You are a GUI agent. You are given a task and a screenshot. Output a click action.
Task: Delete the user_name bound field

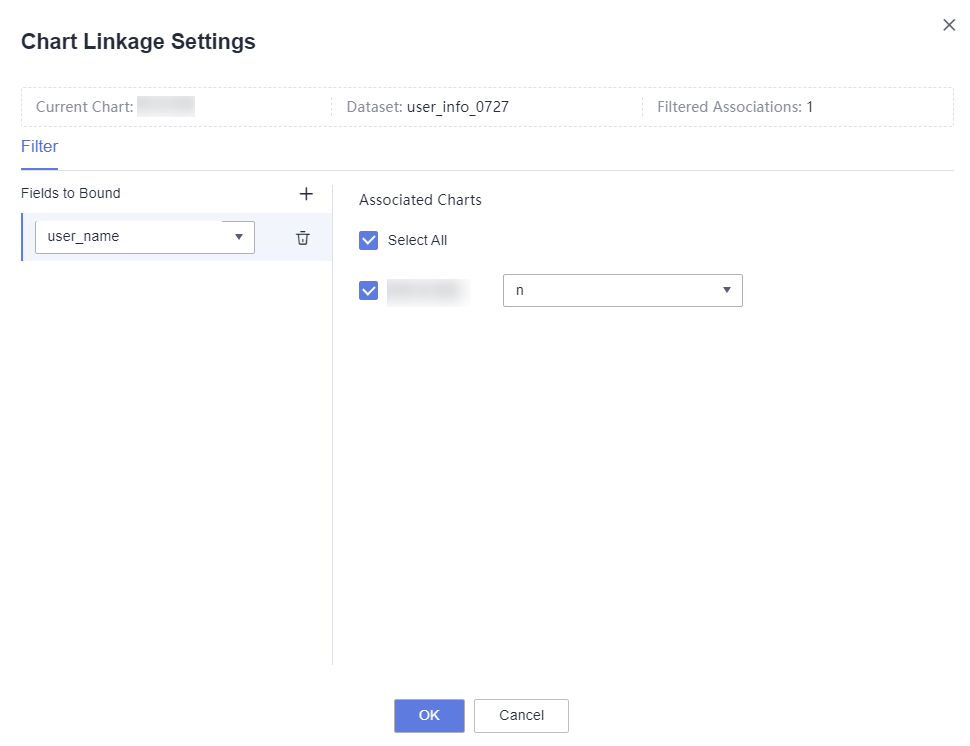pos(302,238)
